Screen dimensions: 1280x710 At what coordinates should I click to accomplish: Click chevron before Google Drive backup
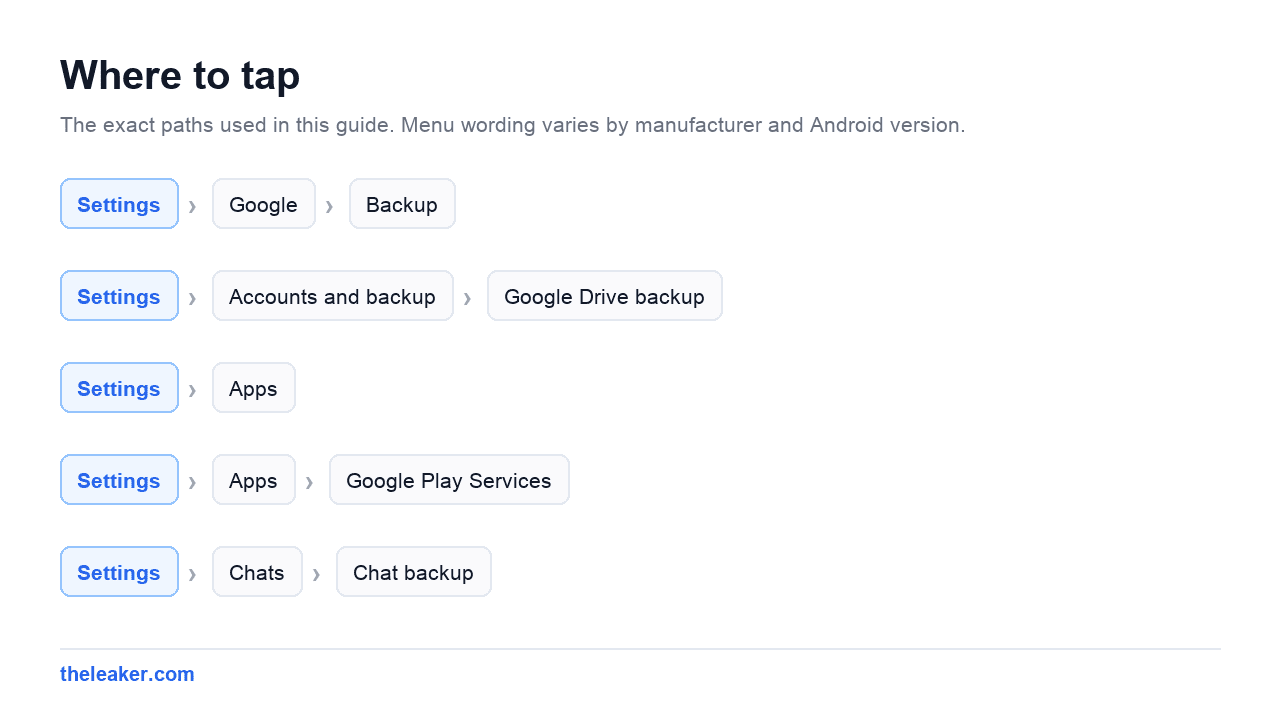(x=467, y=298)
